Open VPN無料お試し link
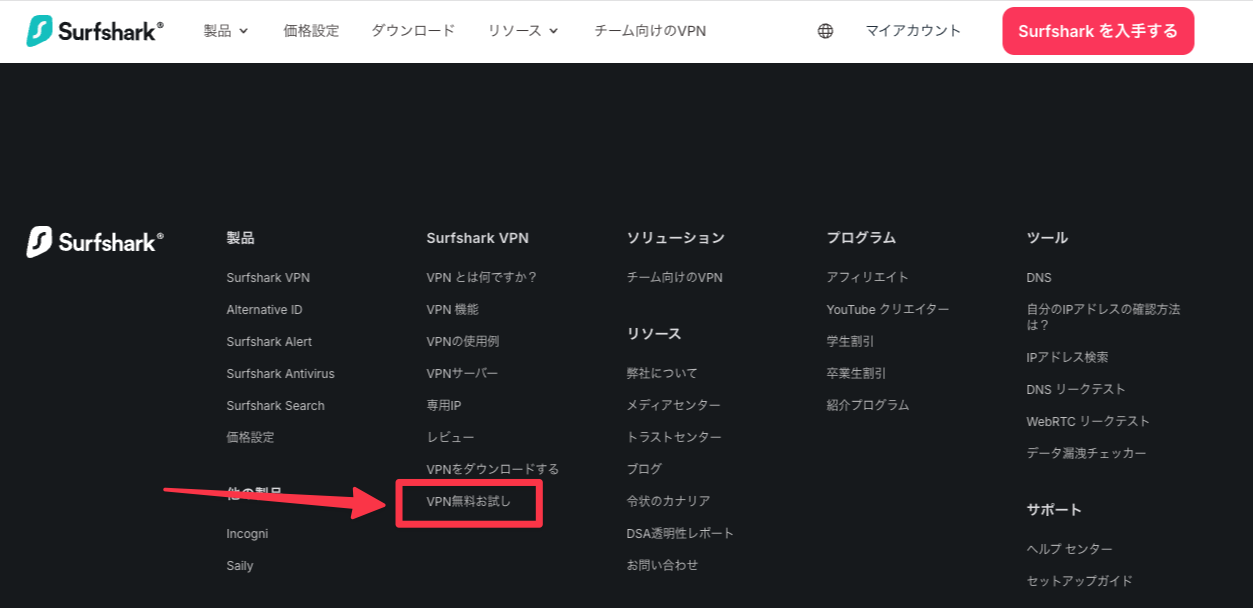1253x608 pixels. [x=468, y=501]
